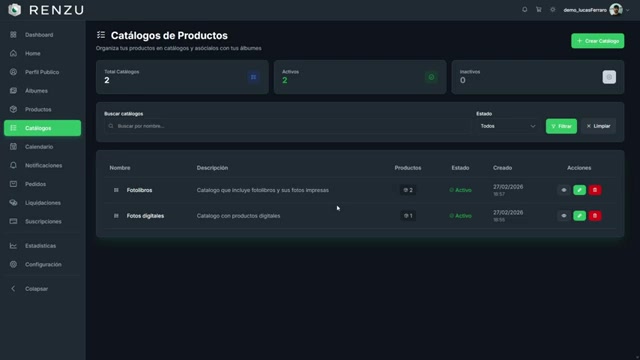The width and height of the screenshot is (640, 360).
Task: Select Catálogos sidebar item
Action: tap(42, 128)
